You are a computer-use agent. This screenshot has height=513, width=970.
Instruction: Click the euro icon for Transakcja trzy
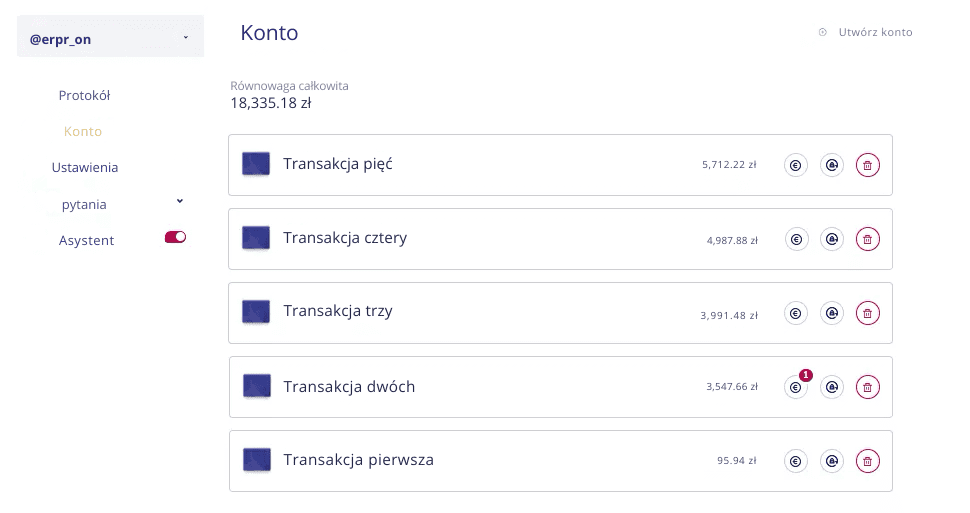click(x=796, y=313)
